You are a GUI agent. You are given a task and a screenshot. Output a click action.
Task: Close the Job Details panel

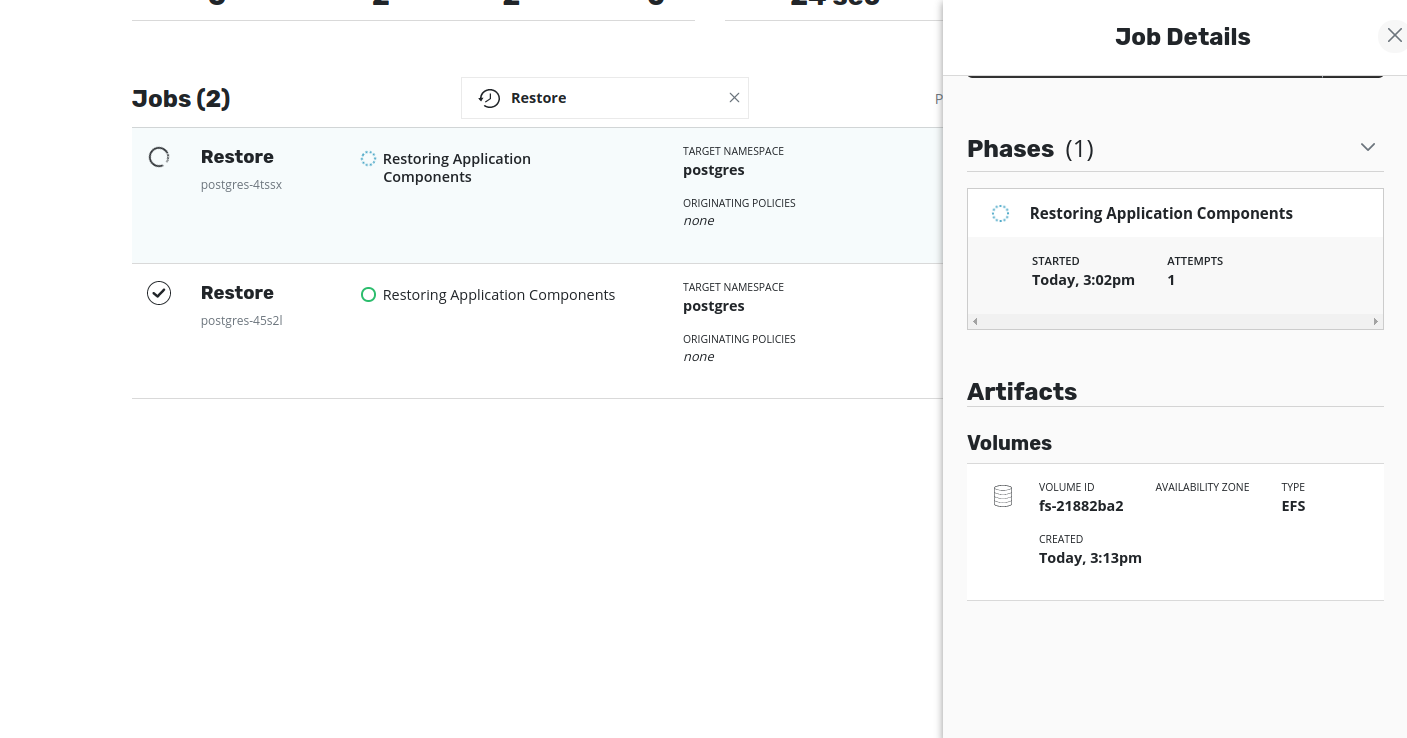coord(1394,36)
